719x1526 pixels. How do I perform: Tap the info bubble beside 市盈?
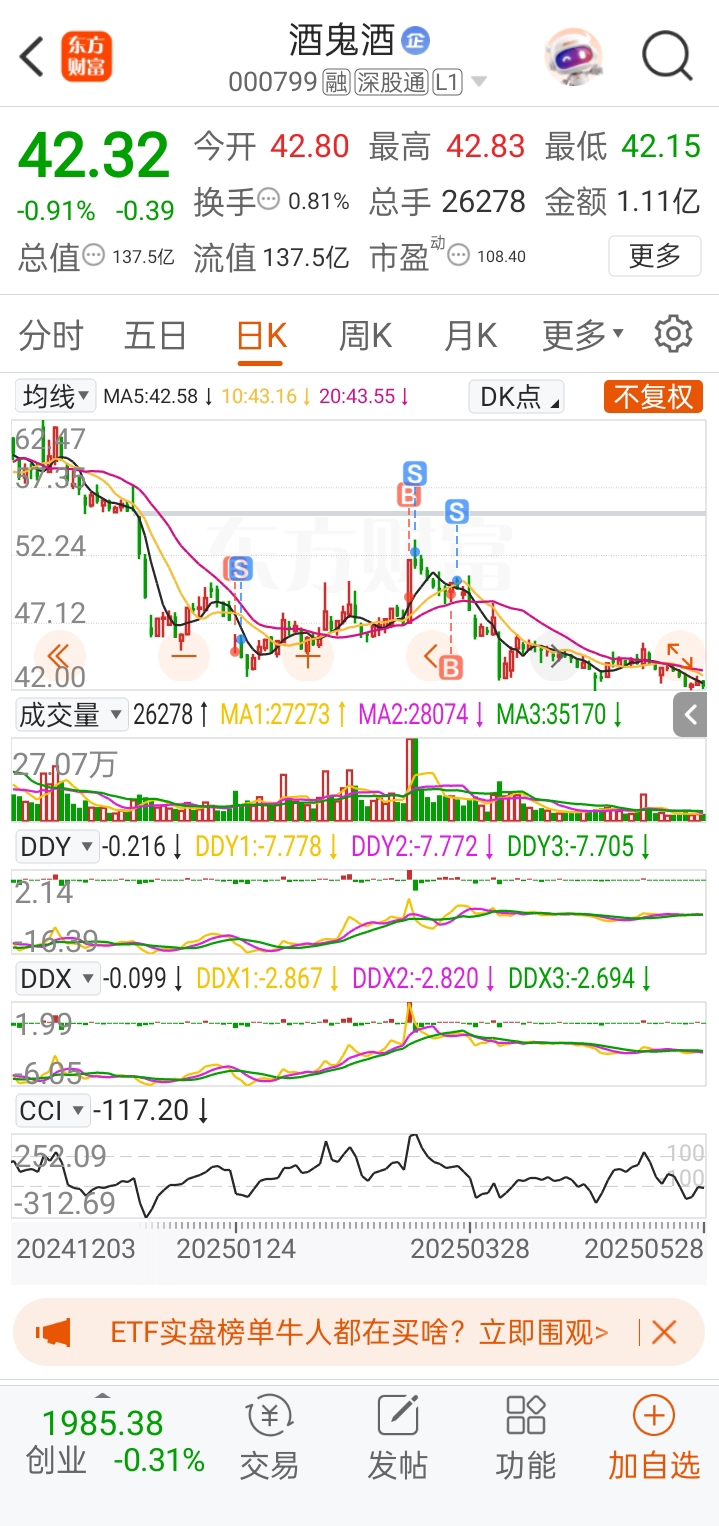[x=458, y=256]
